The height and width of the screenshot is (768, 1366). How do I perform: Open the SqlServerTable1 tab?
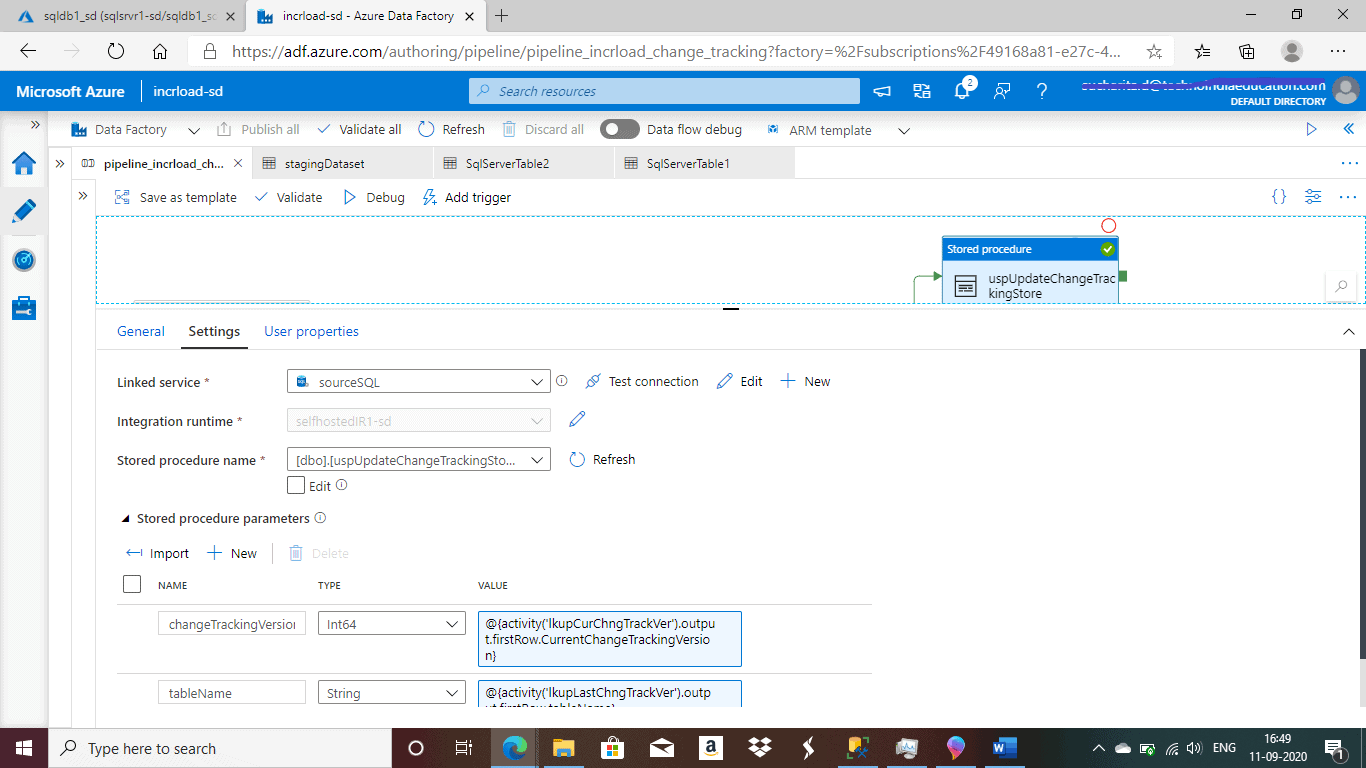click(x=705, y=163)
